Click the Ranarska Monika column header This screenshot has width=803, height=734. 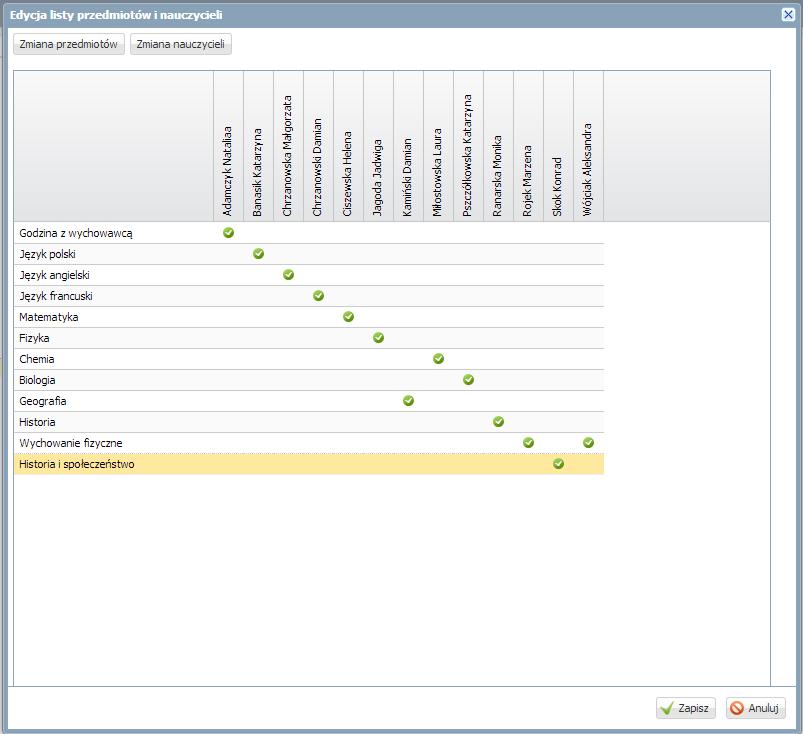498,146
